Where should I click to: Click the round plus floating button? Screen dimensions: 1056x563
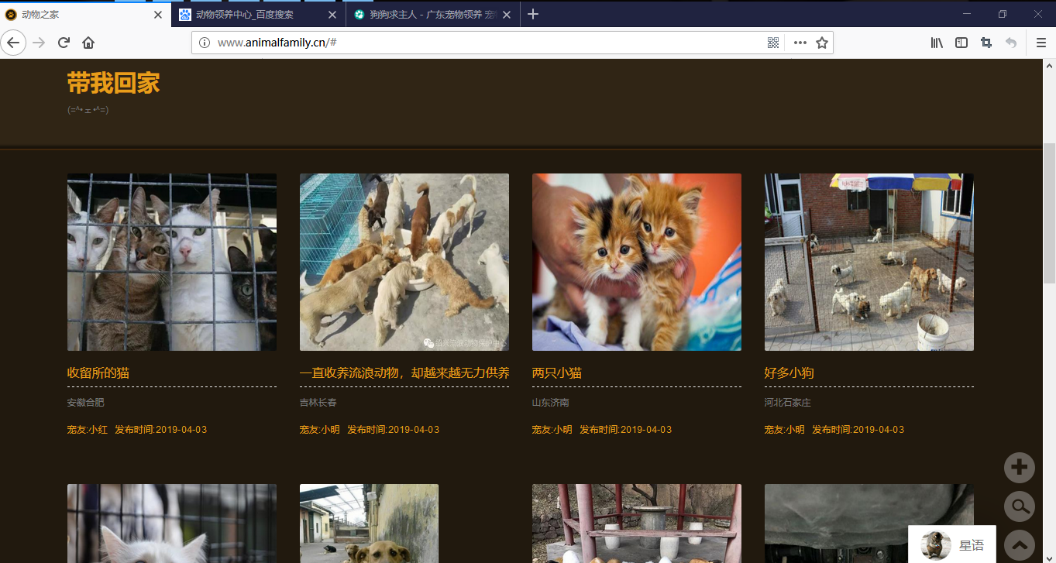coord(1020,467)
